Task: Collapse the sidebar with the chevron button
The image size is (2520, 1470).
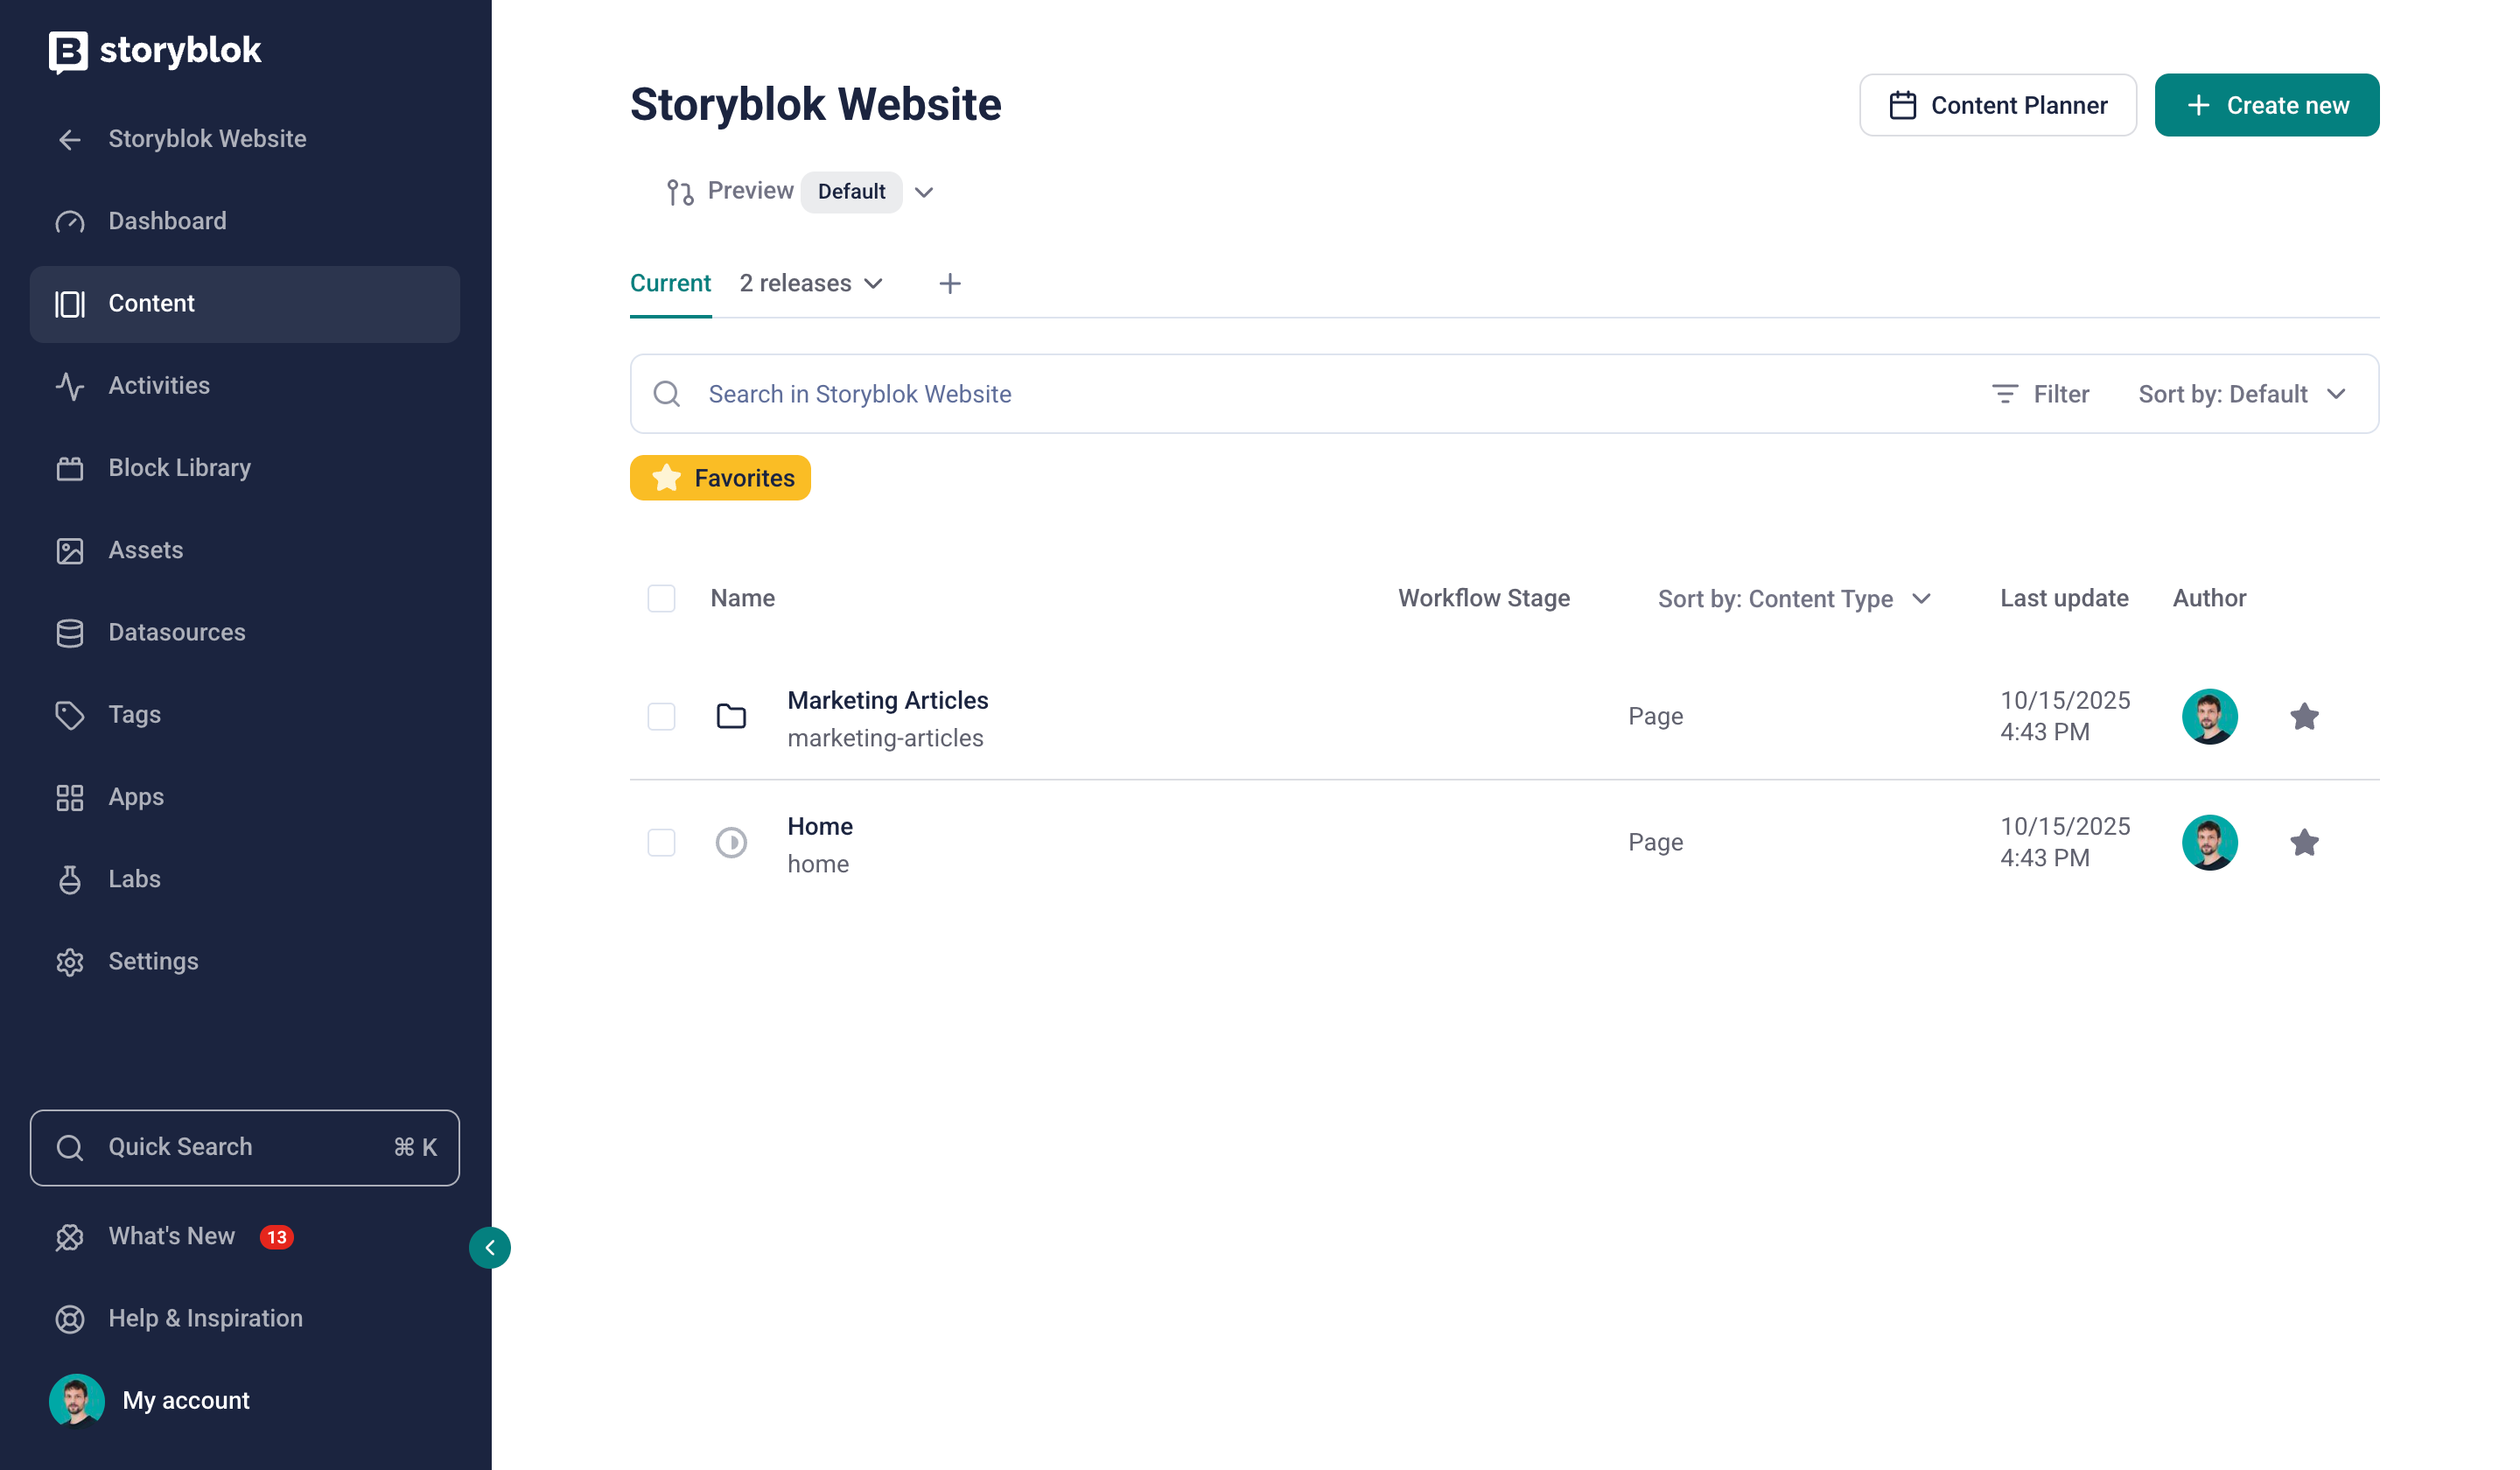Action: [x=490, y=1248]
